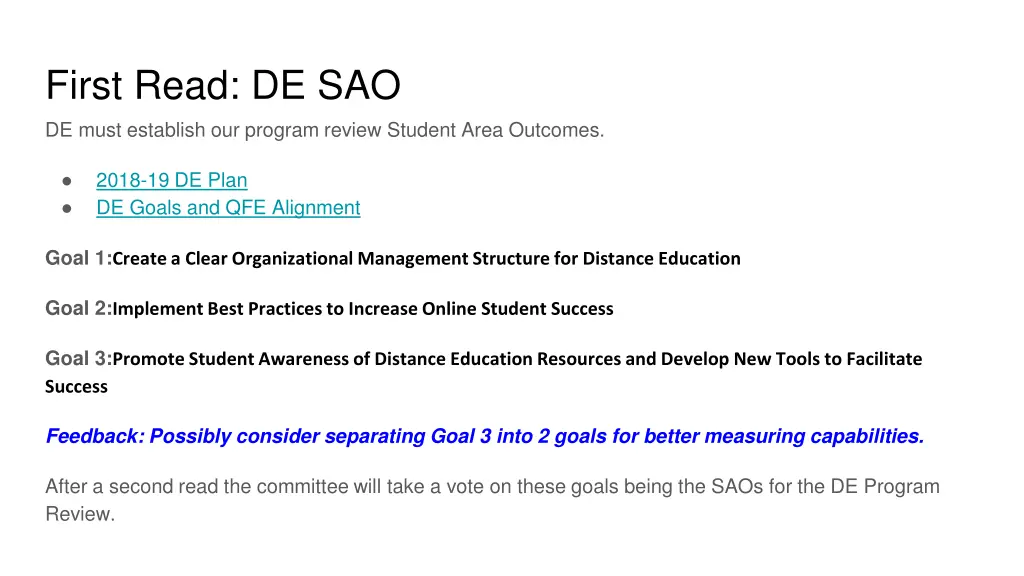
Task: Click the gray Goal 2 label
Action: click(x=78, y=308)
